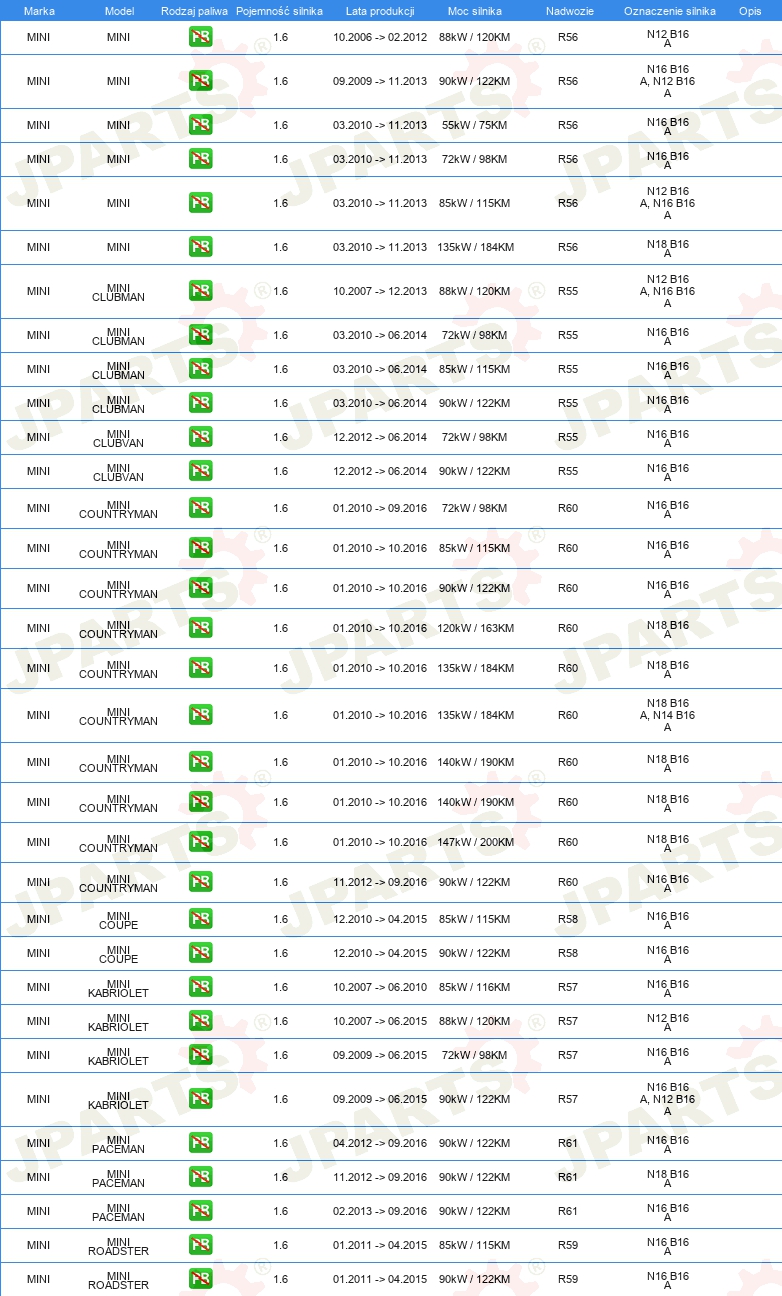Click the fuel icon for Countryman 120kW / 163KM
The image size is (782, 1296).
(x=200, y=628)
